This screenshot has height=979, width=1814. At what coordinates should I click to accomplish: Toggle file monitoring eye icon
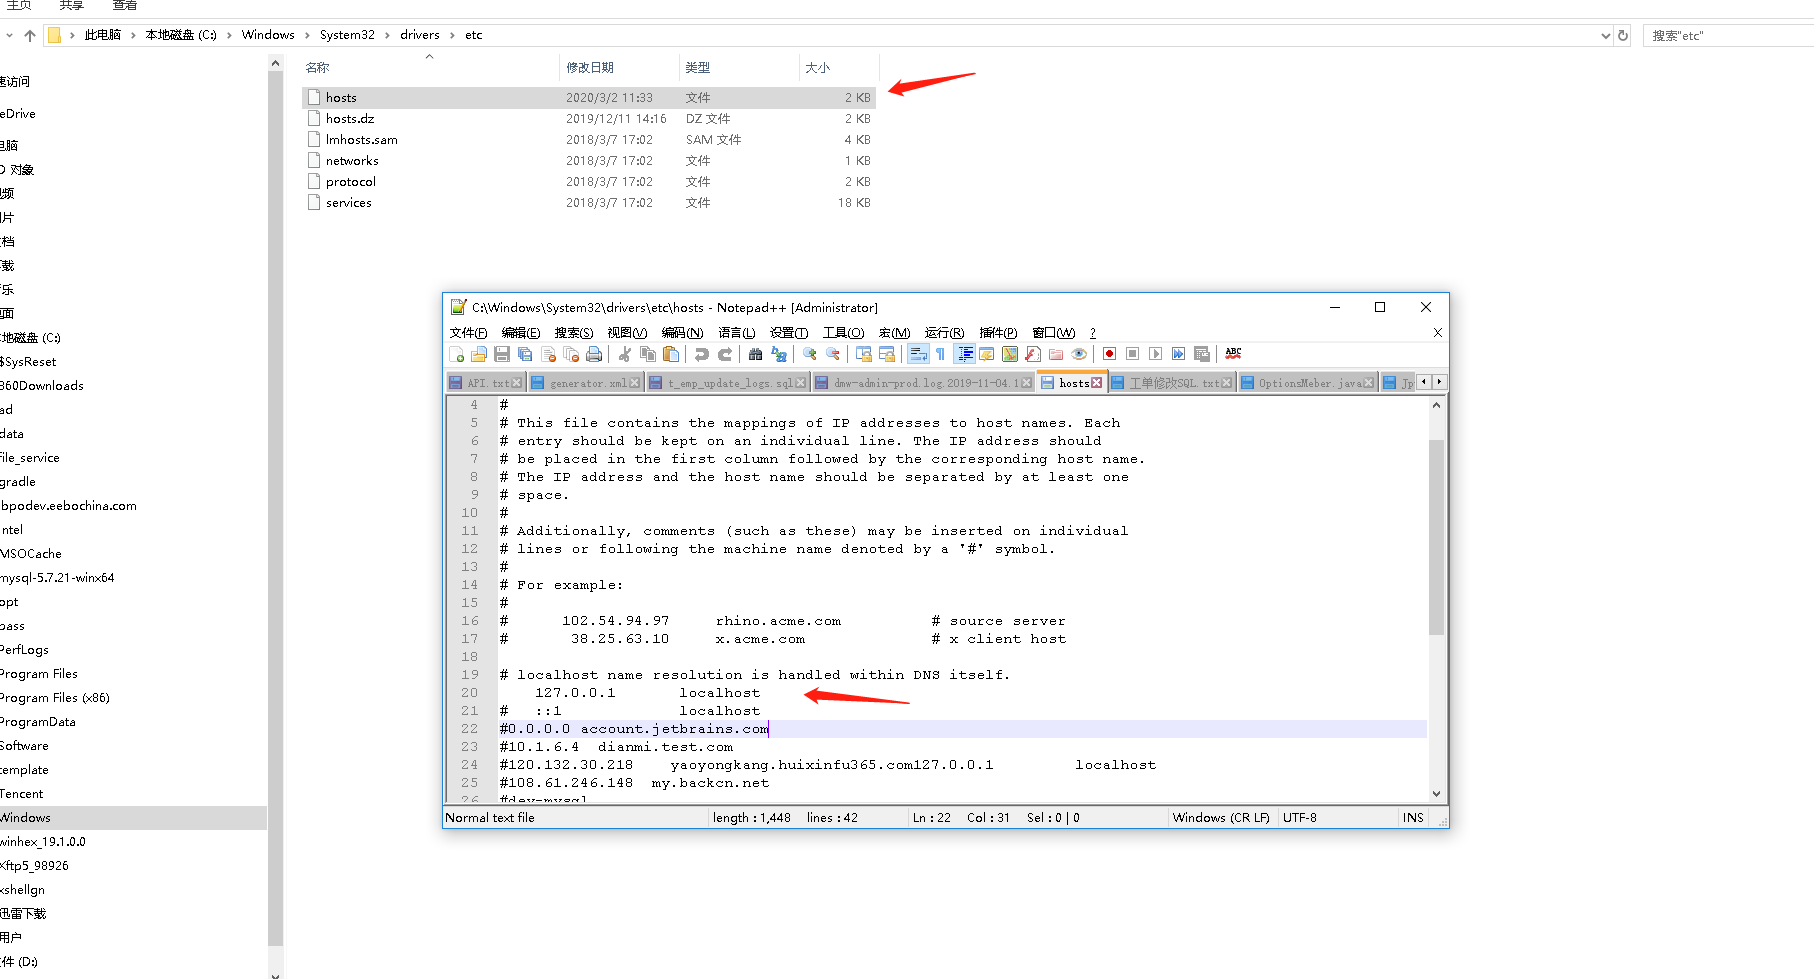pos(1079,354)
